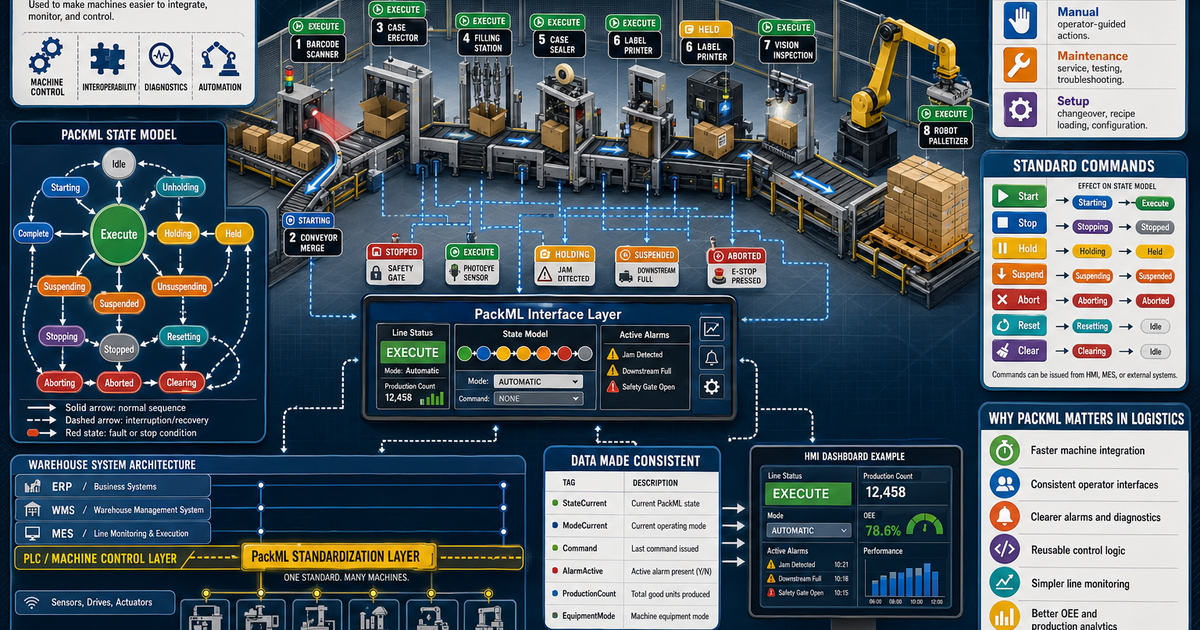Select the Manual mode hand icon
This screenshot has width=1200, height=630.
1022,21
